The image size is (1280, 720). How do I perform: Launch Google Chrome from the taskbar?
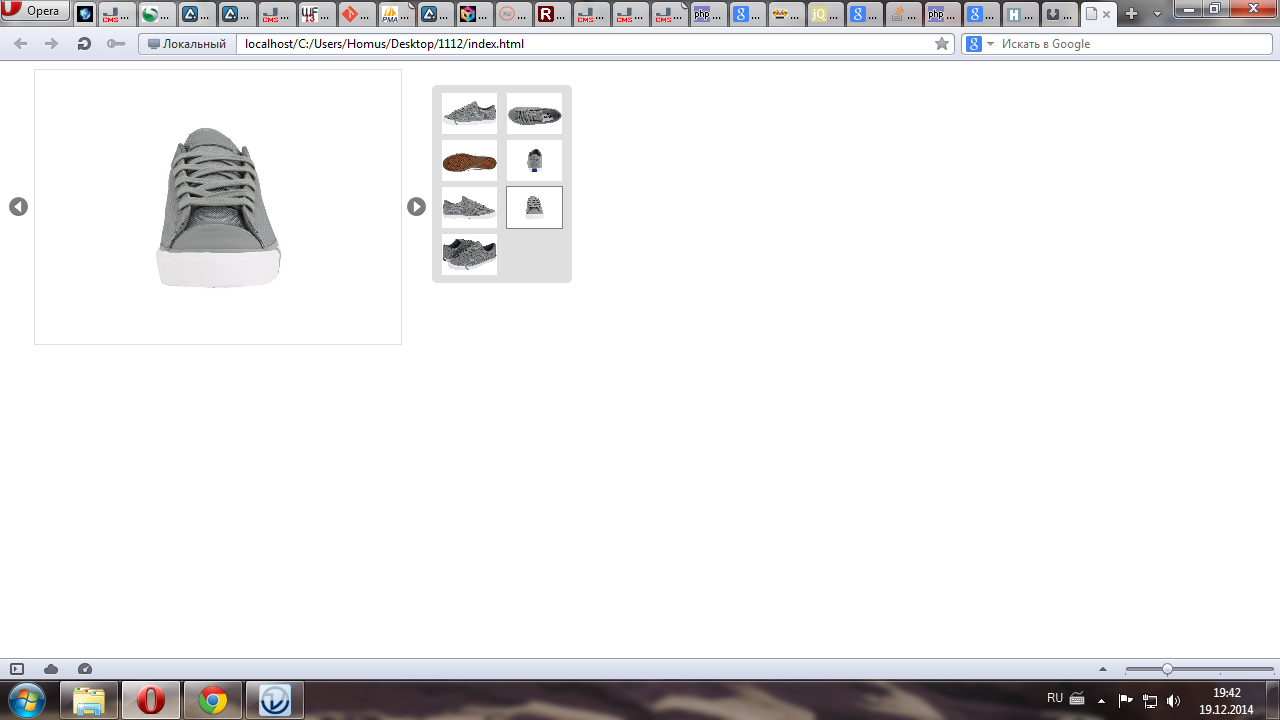[x=213, y=700]
